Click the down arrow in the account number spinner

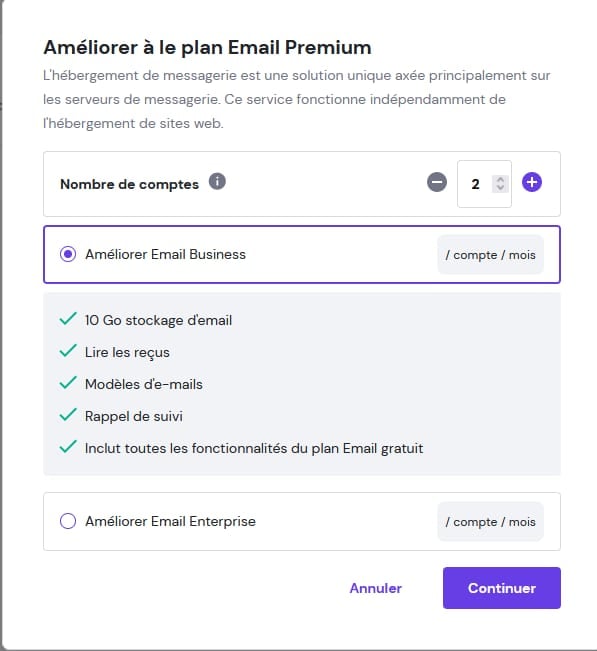(x=500, y=188)
